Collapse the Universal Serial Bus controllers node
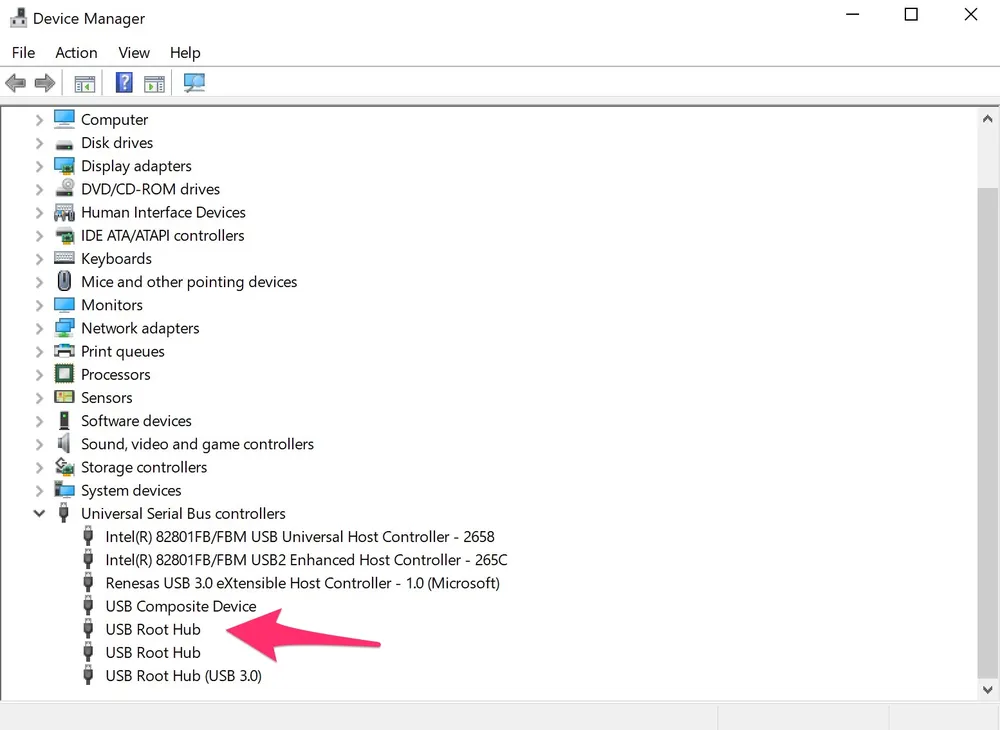 click(39, 514)
